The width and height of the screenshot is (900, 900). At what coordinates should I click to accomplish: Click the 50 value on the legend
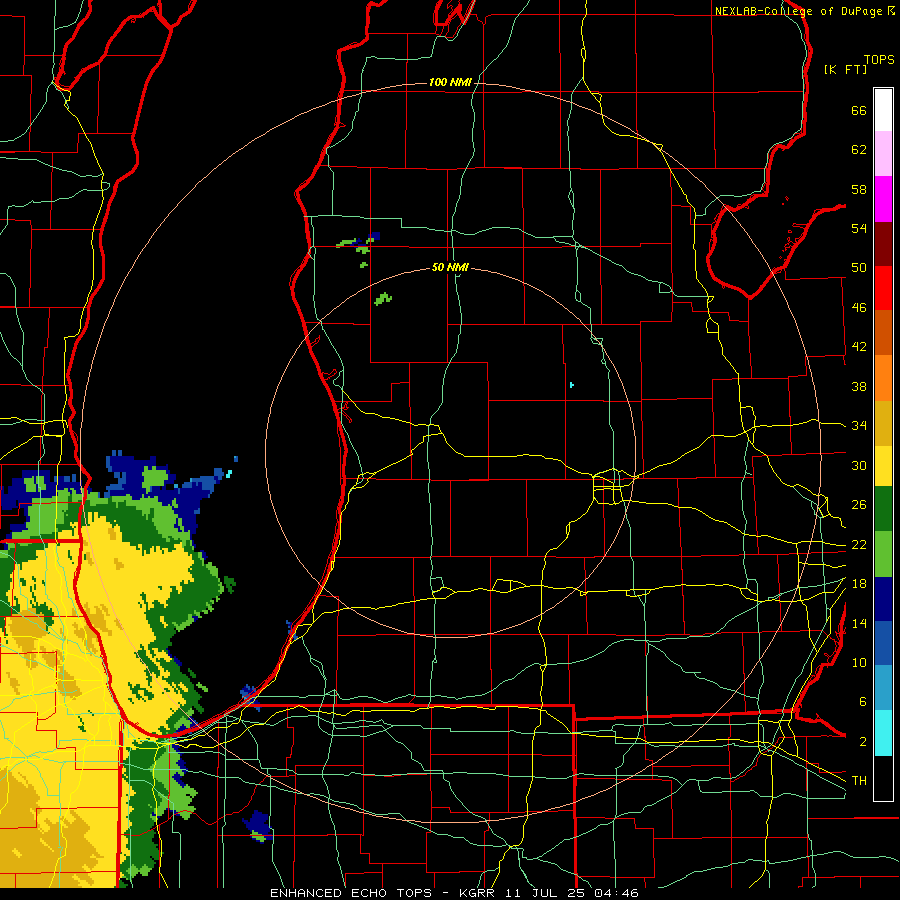859,268
